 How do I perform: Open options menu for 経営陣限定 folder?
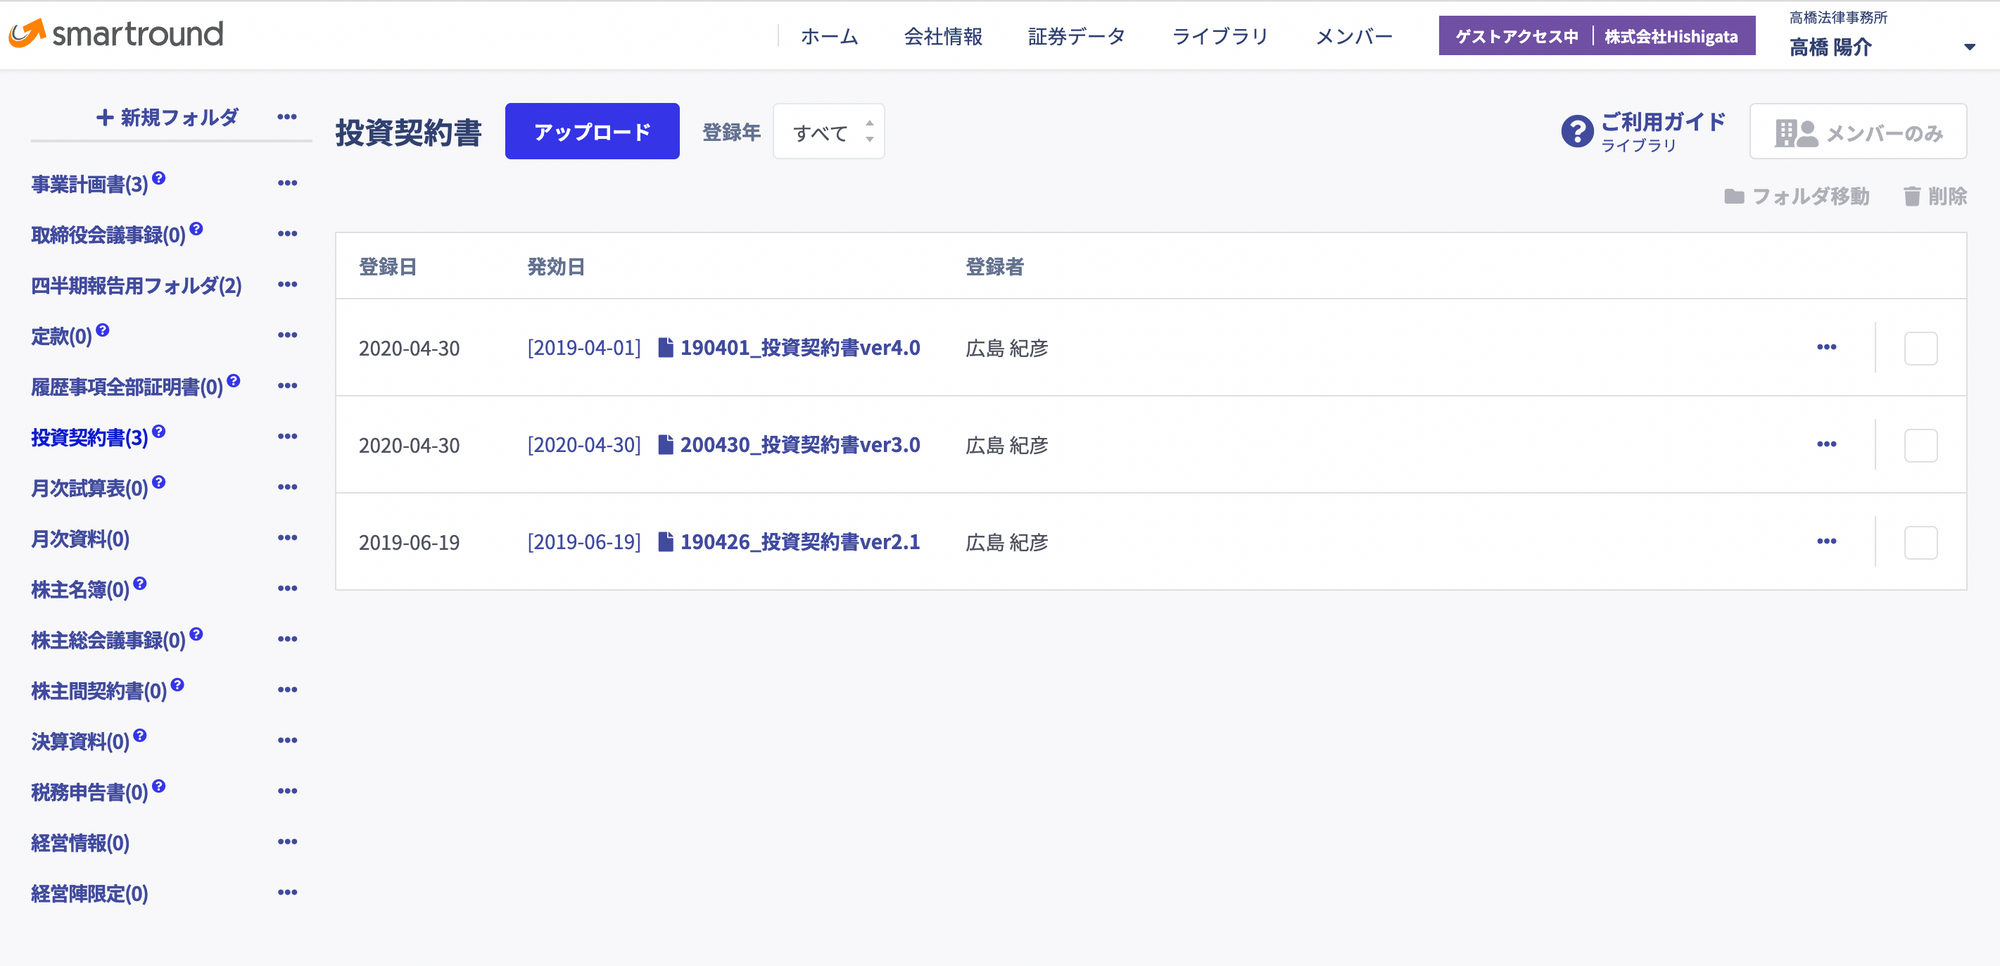(x=287, y=892)
